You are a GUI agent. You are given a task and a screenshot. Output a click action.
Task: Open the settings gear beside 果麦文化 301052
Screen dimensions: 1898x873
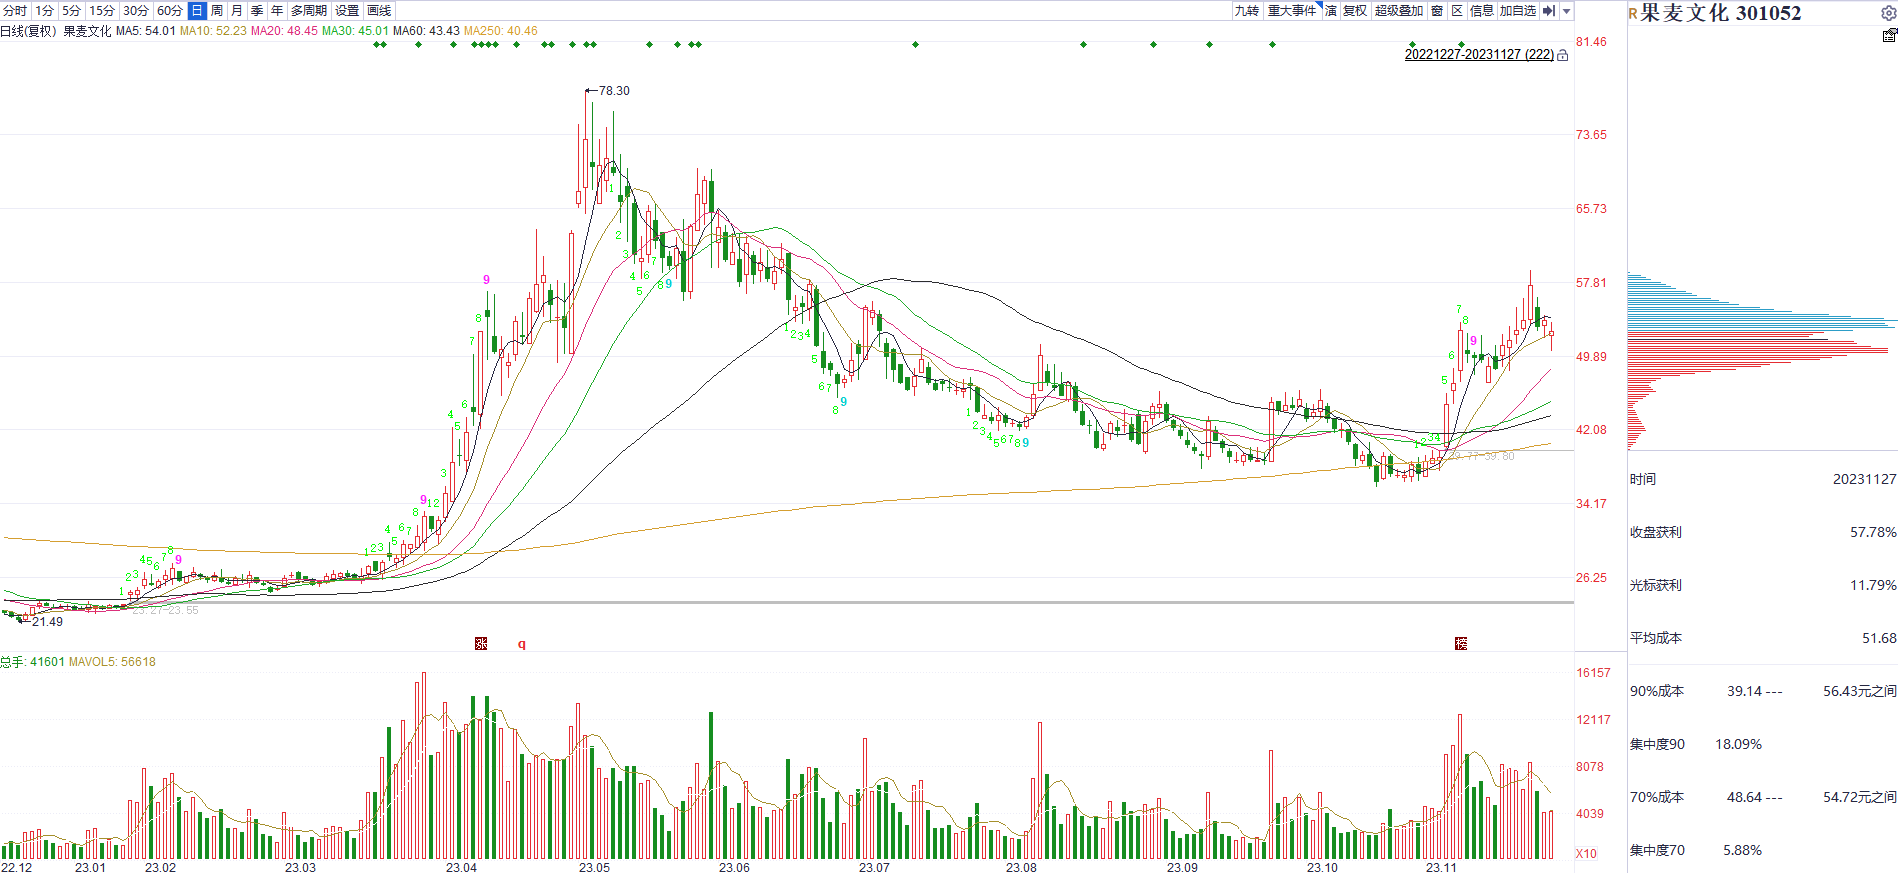pos(1888,13)
